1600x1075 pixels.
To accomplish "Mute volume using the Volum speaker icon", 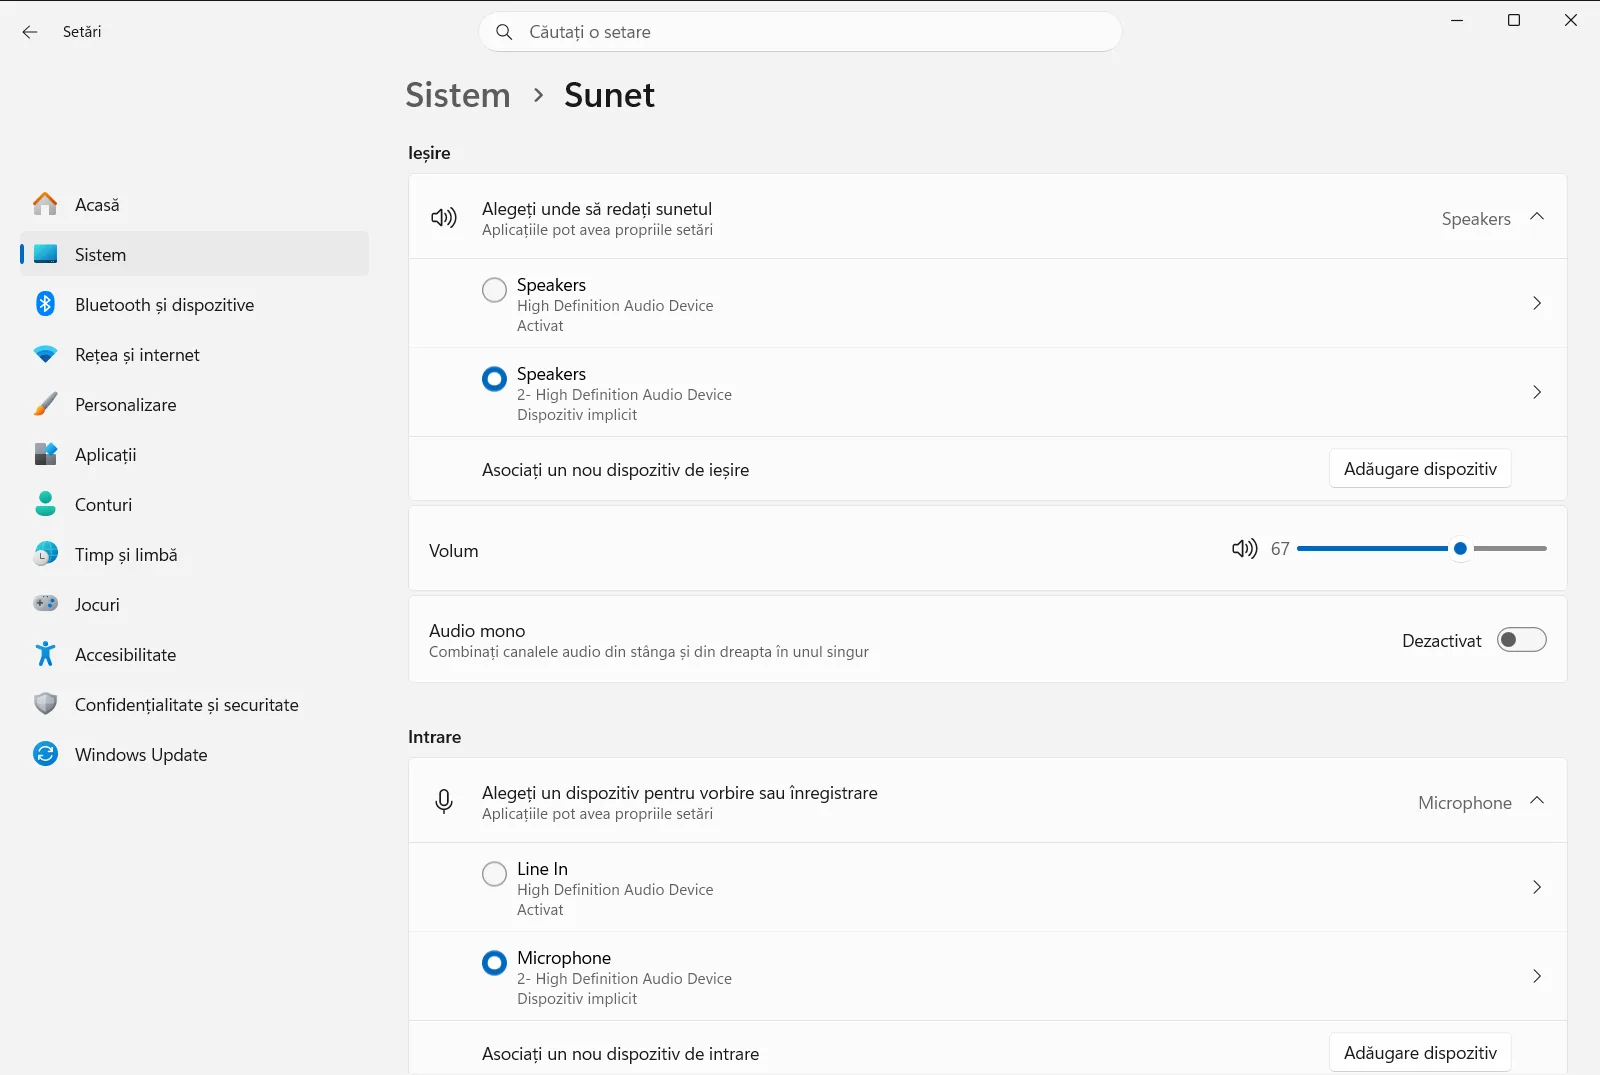I will pyautogui.click(x=1244, y=548).
